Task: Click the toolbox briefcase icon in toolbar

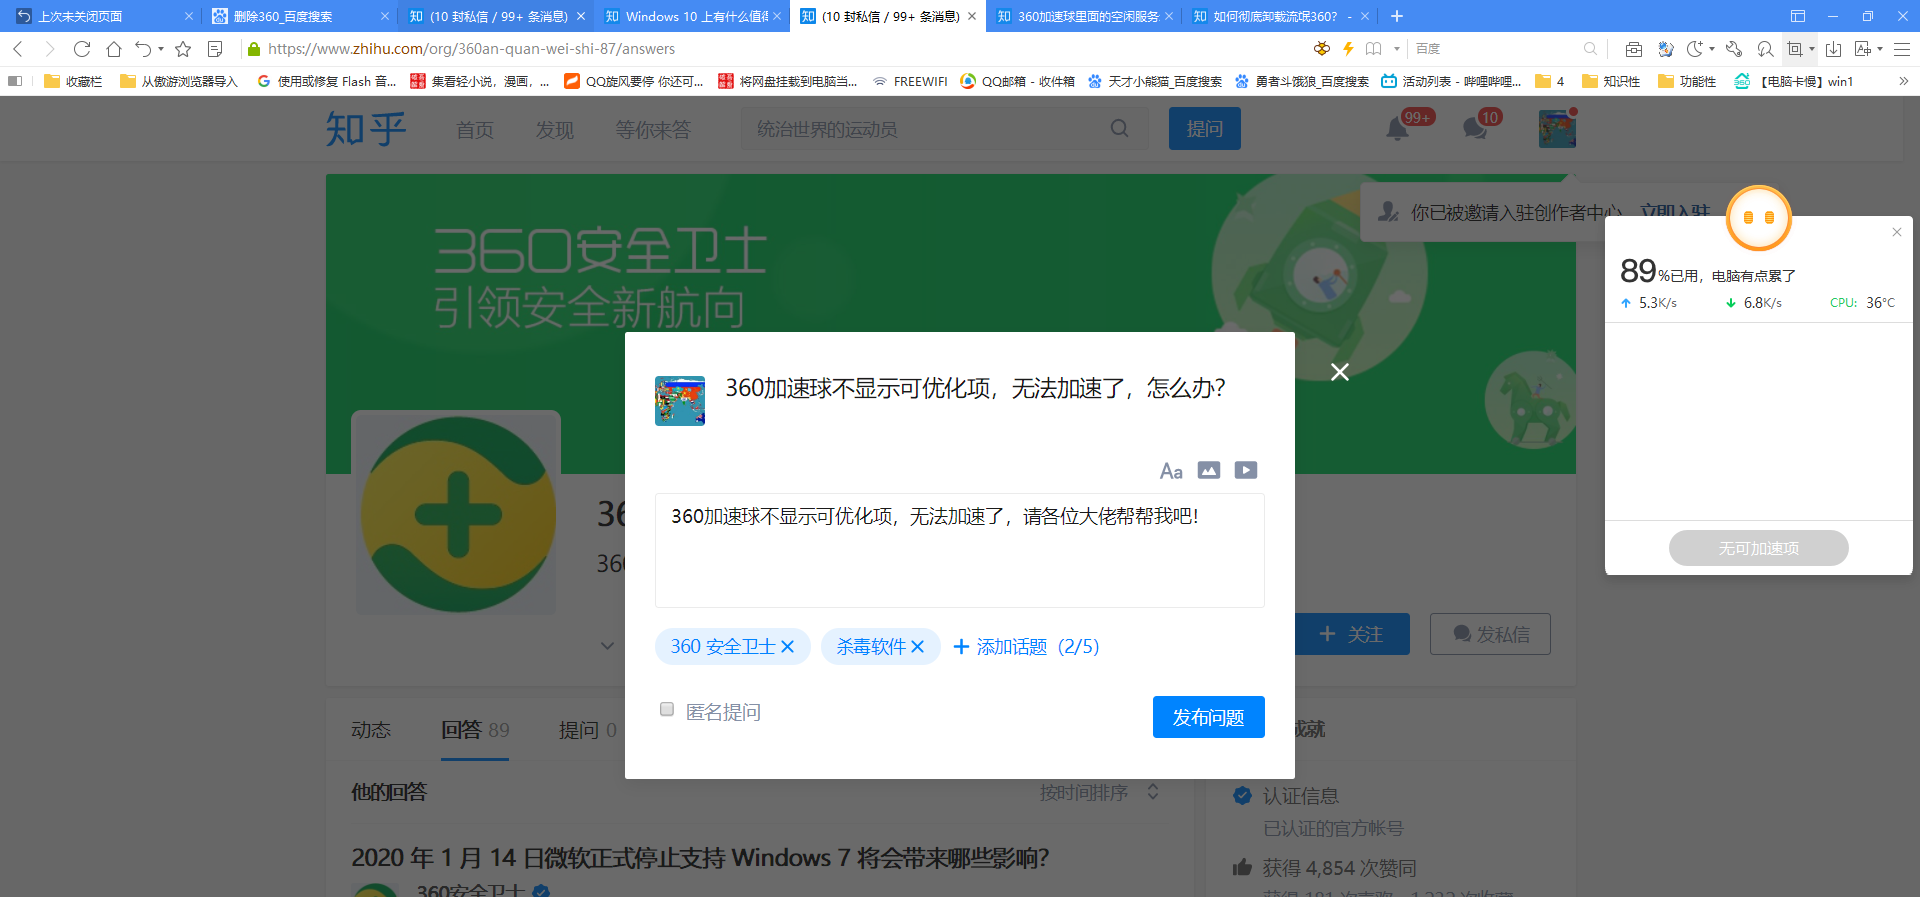Action: pos(1634,49)
